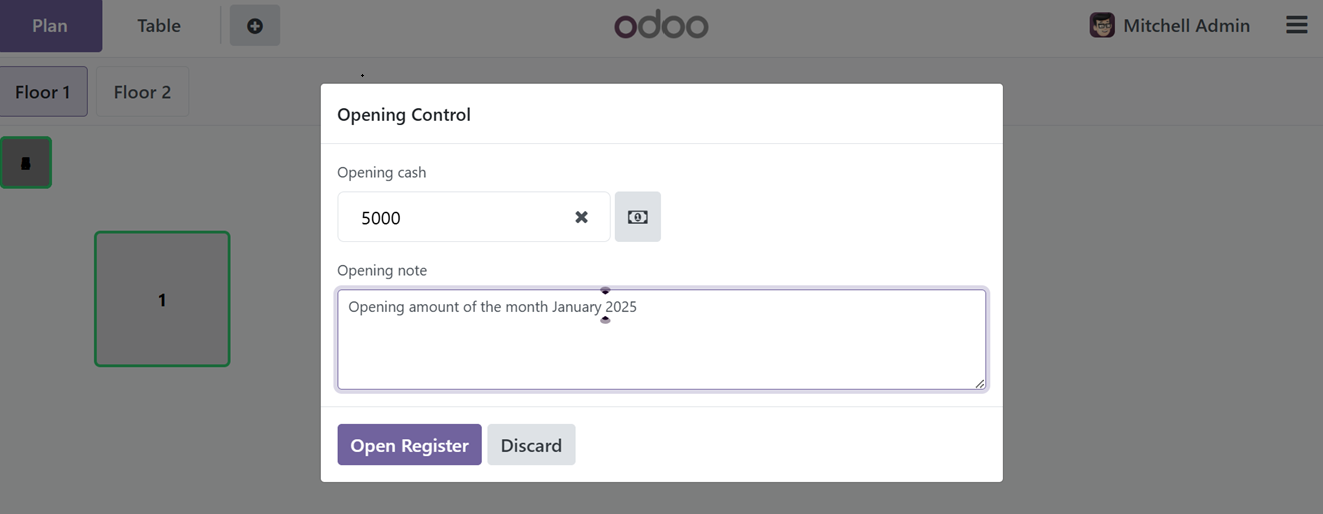Click inside the Opening note text area
The image size is (1323, 514).
(x=661, y=339)
